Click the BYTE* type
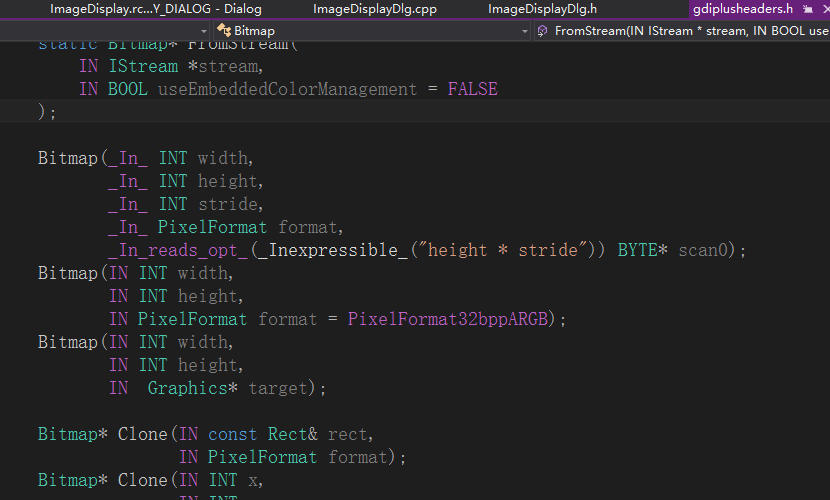Viewport: 830px width, 500px height. [x=643, y=250]
